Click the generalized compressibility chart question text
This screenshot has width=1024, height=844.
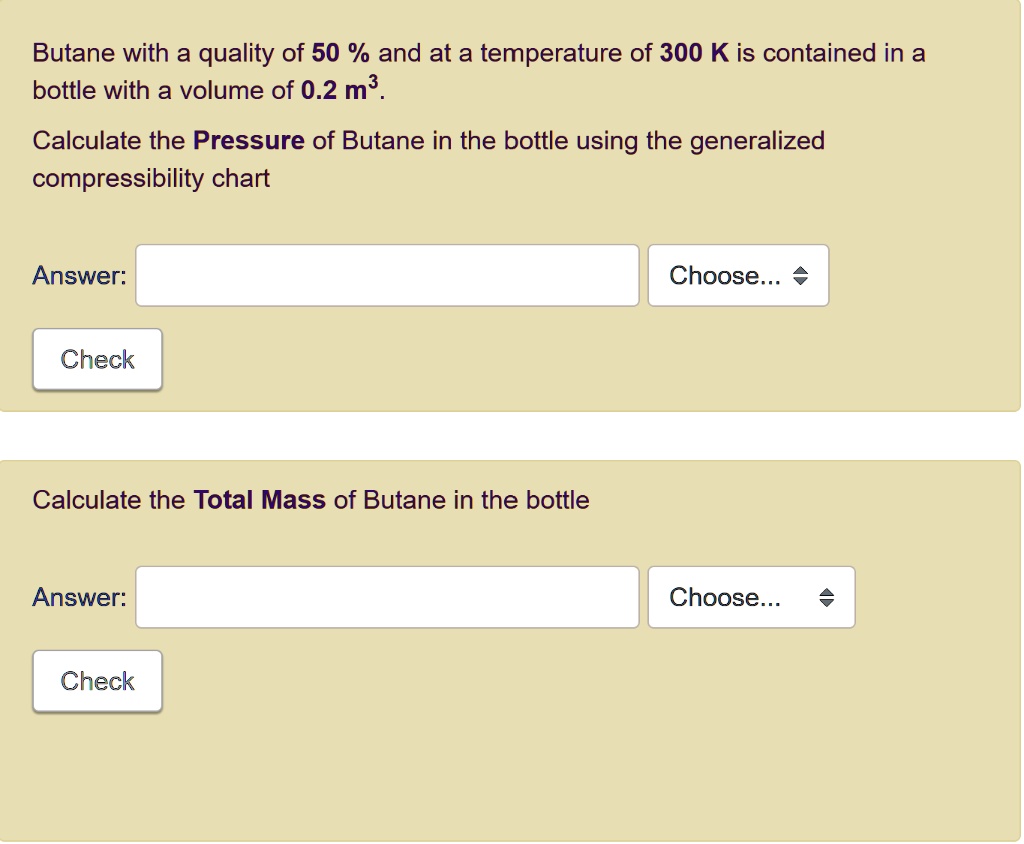pos(428,159)
